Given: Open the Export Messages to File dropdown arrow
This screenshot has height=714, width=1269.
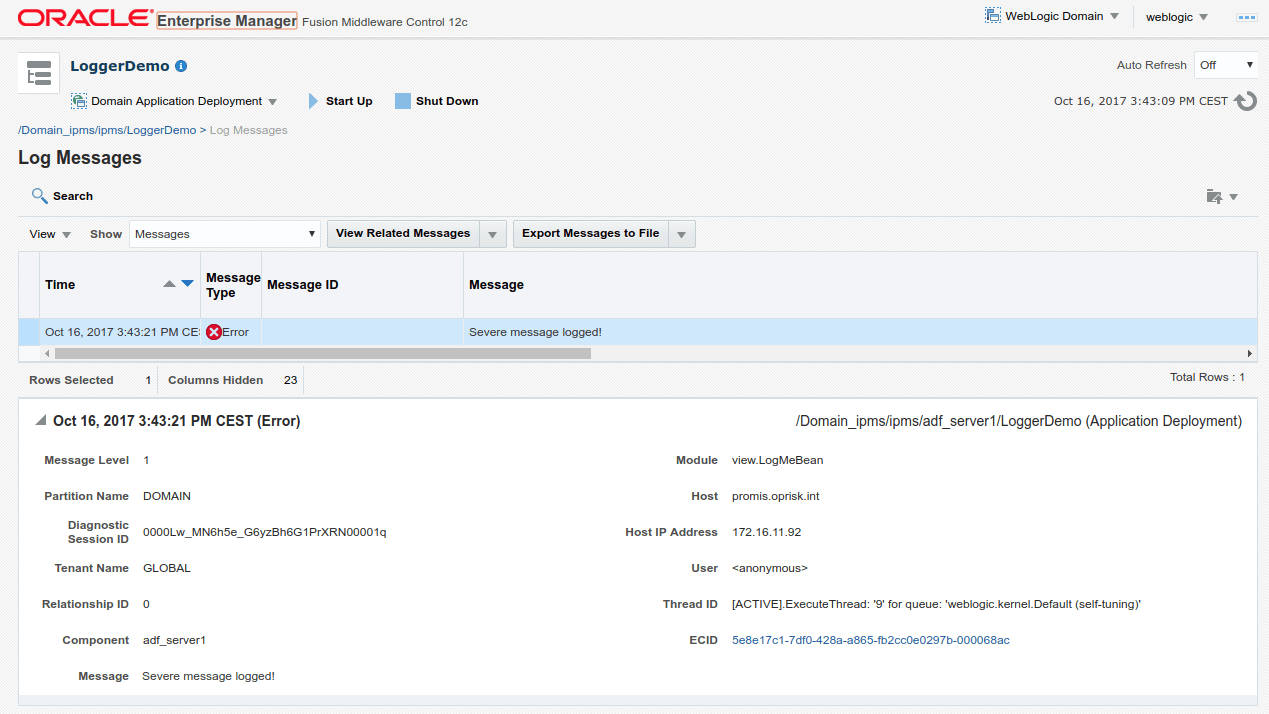Looking at the screenshot, I should coord(681,233).
